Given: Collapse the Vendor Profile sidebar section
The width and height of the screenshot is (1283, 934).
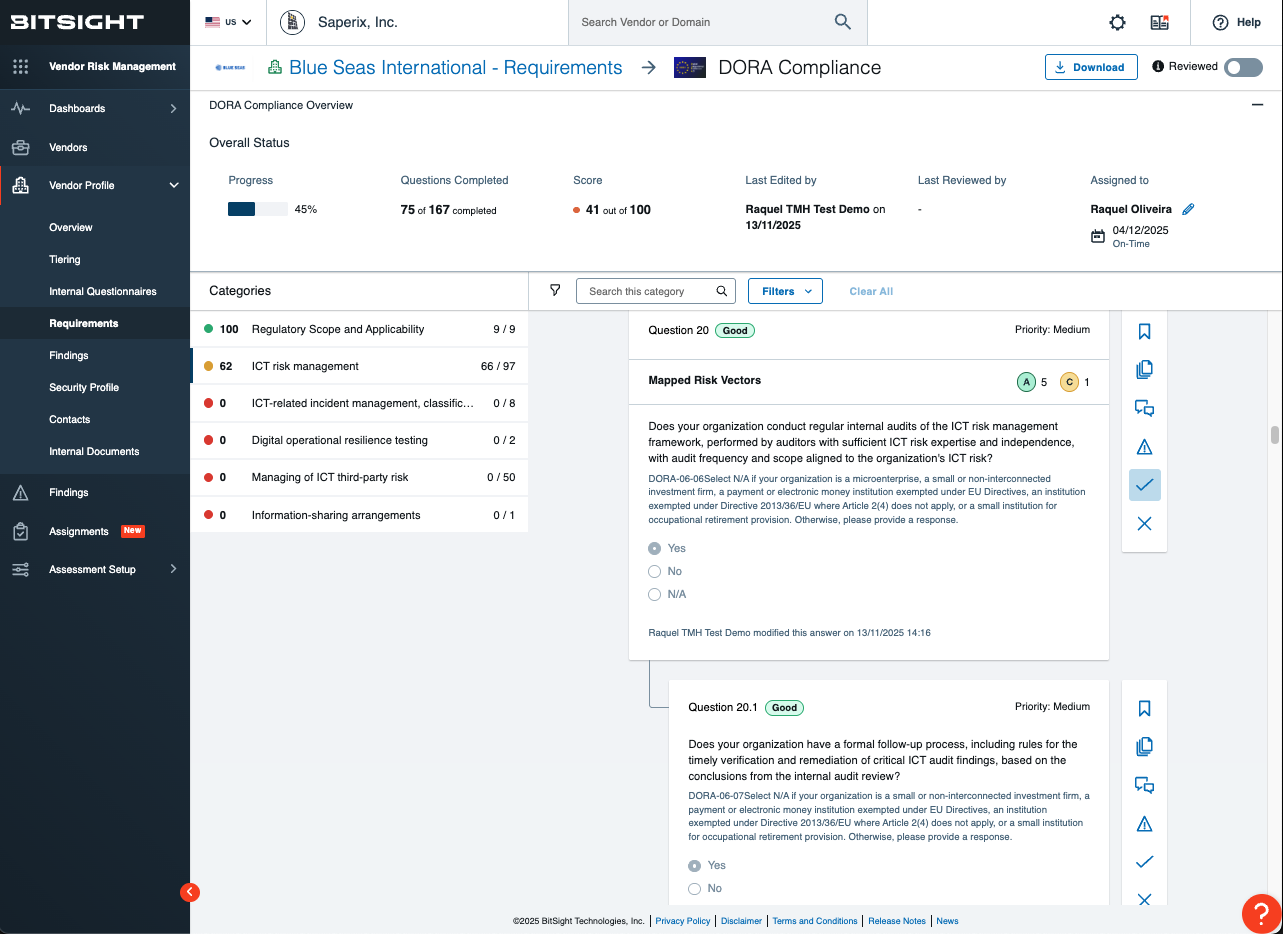Looking at the screenshot, I should 173,185.
